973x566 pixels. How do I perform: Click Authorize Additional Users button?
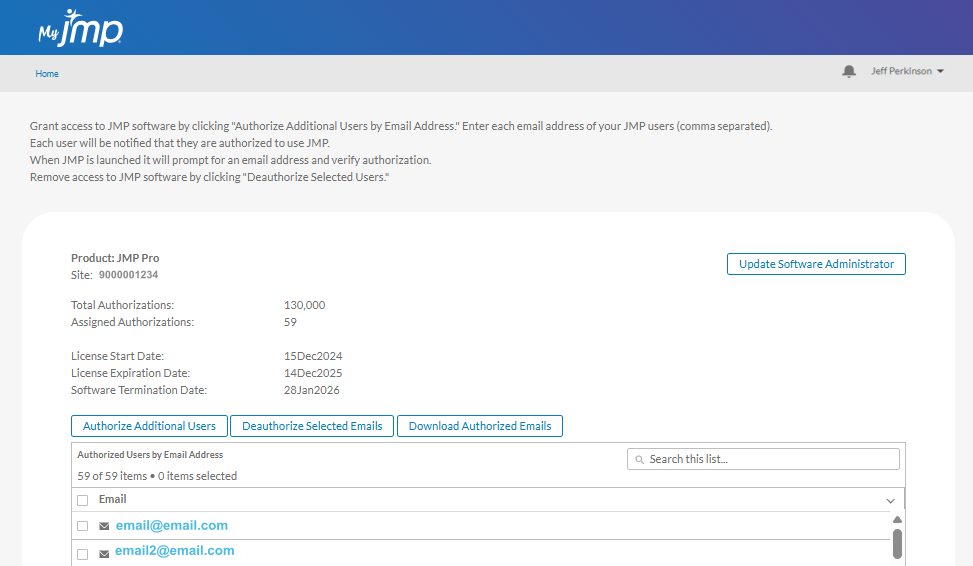coord(150,426)
